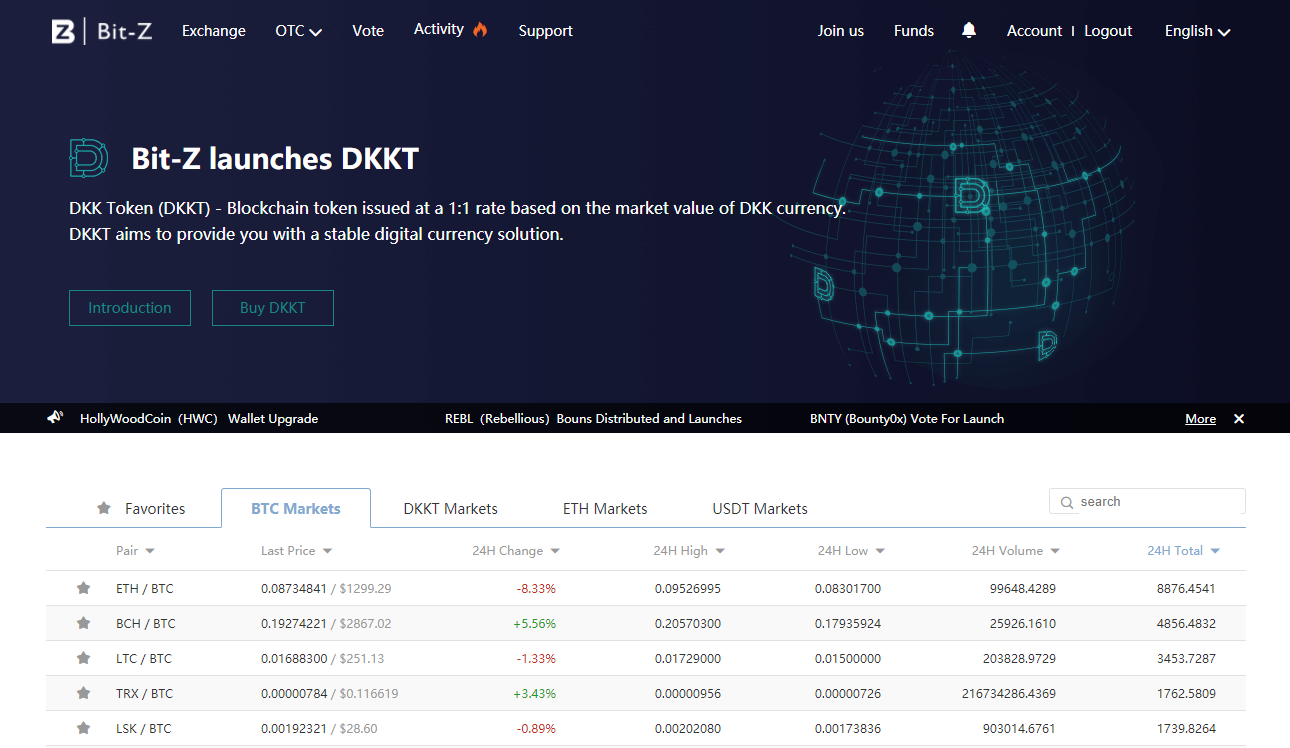Click last price 0.01688300
This screenshot has width=1290, height=748.
tap(294, 658)
